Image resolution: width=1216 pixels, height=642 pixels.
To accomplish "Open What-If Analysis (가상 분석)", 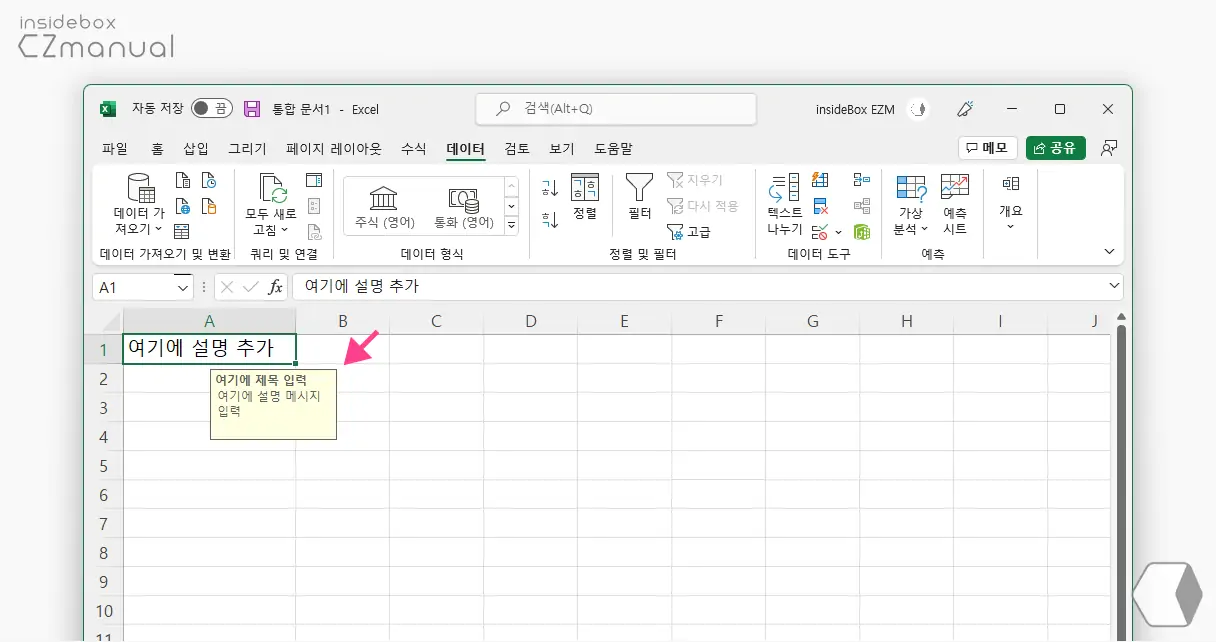I will click(x=911, y=205).
